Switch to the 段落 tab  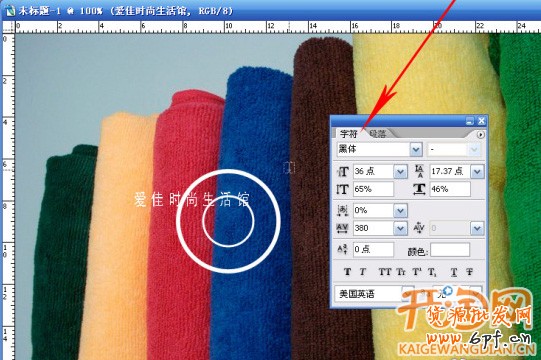pos(377,134)
